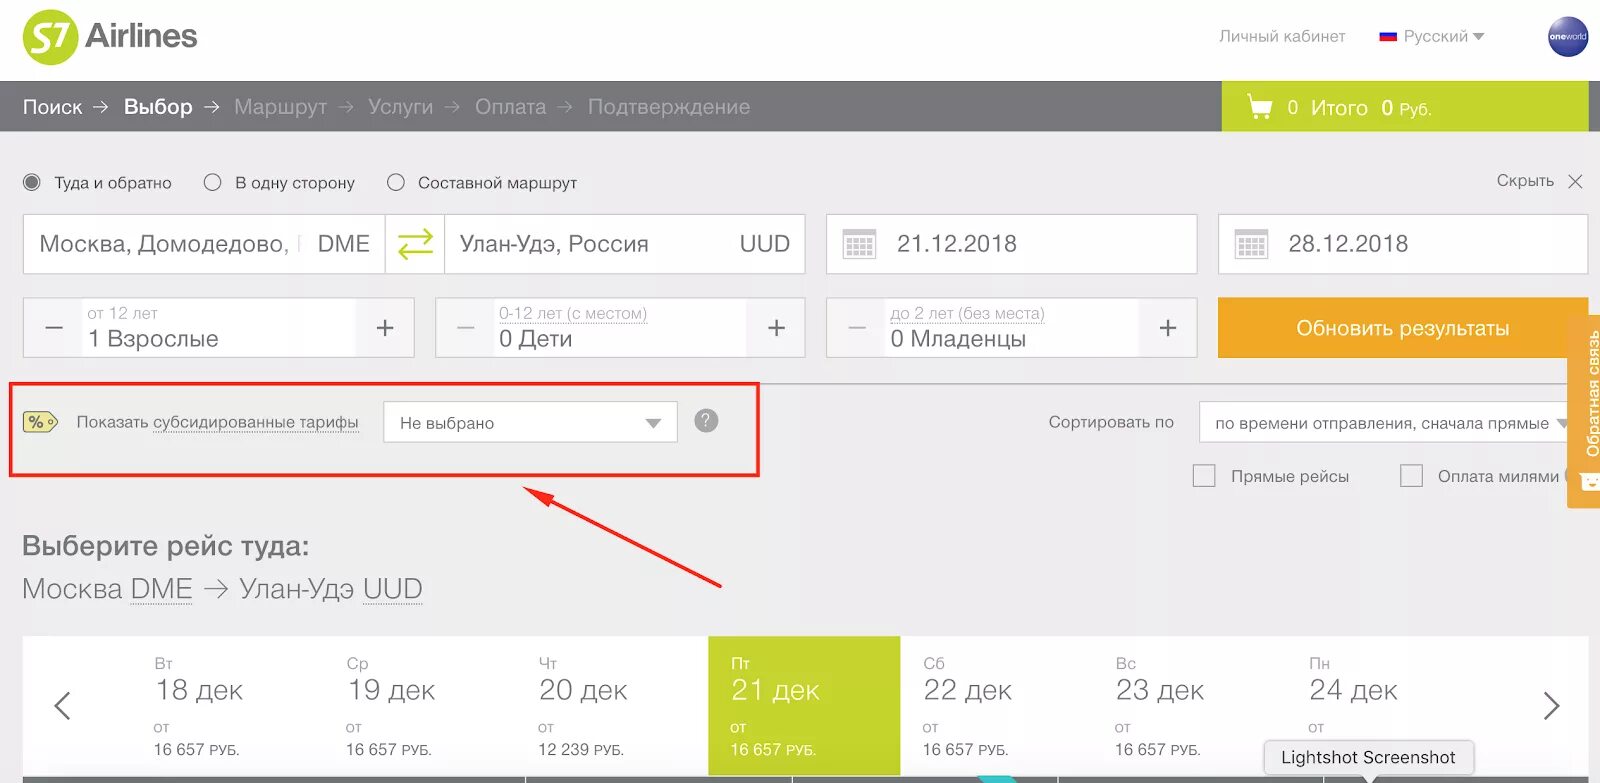Select the Туда и обратно radio button
The image size is (1600, 783).
[x=32, y=182]
